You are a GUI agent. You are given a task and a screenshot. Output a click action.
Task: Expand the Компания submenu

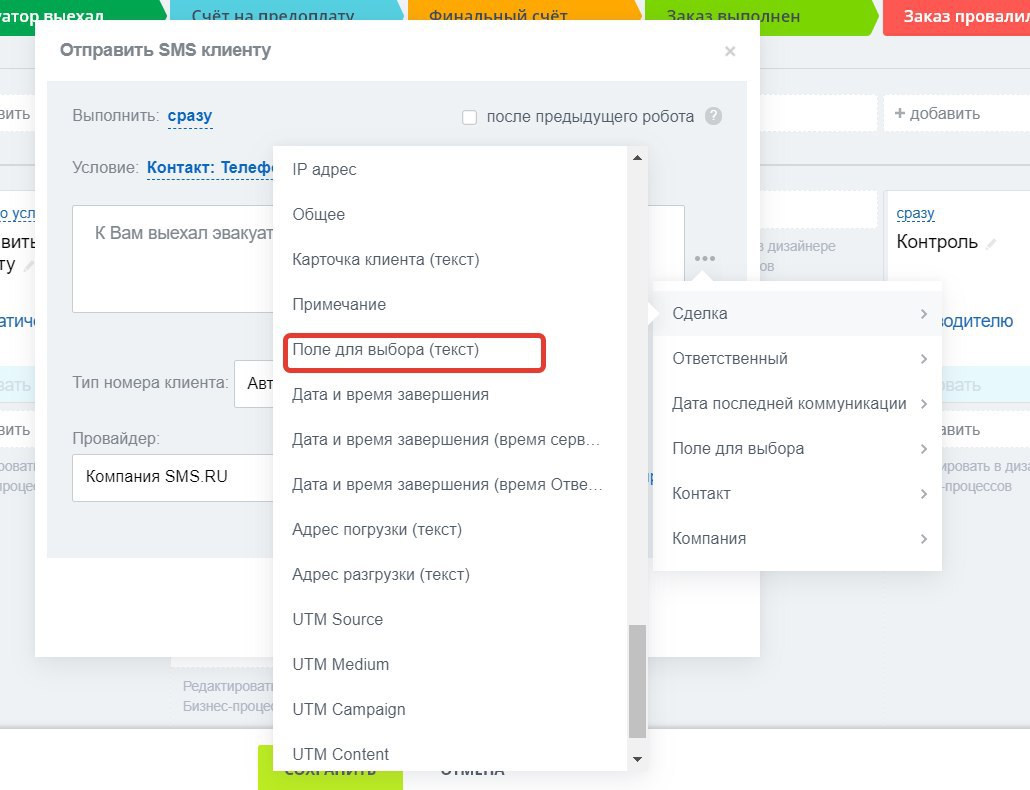tap(797, 538)
